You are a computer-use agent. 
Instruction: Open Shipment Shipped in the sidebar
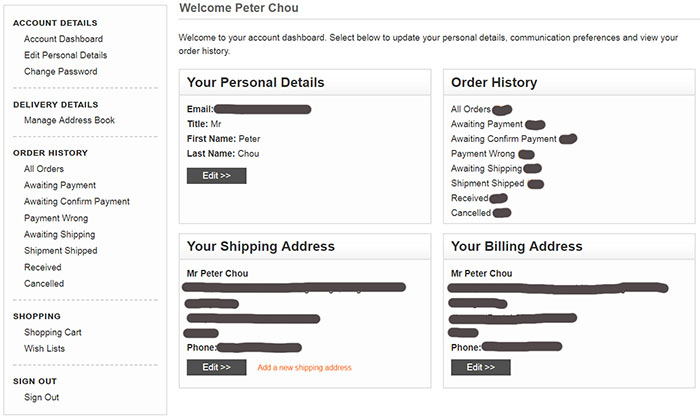pyautogui.click(x=61, y=250)
